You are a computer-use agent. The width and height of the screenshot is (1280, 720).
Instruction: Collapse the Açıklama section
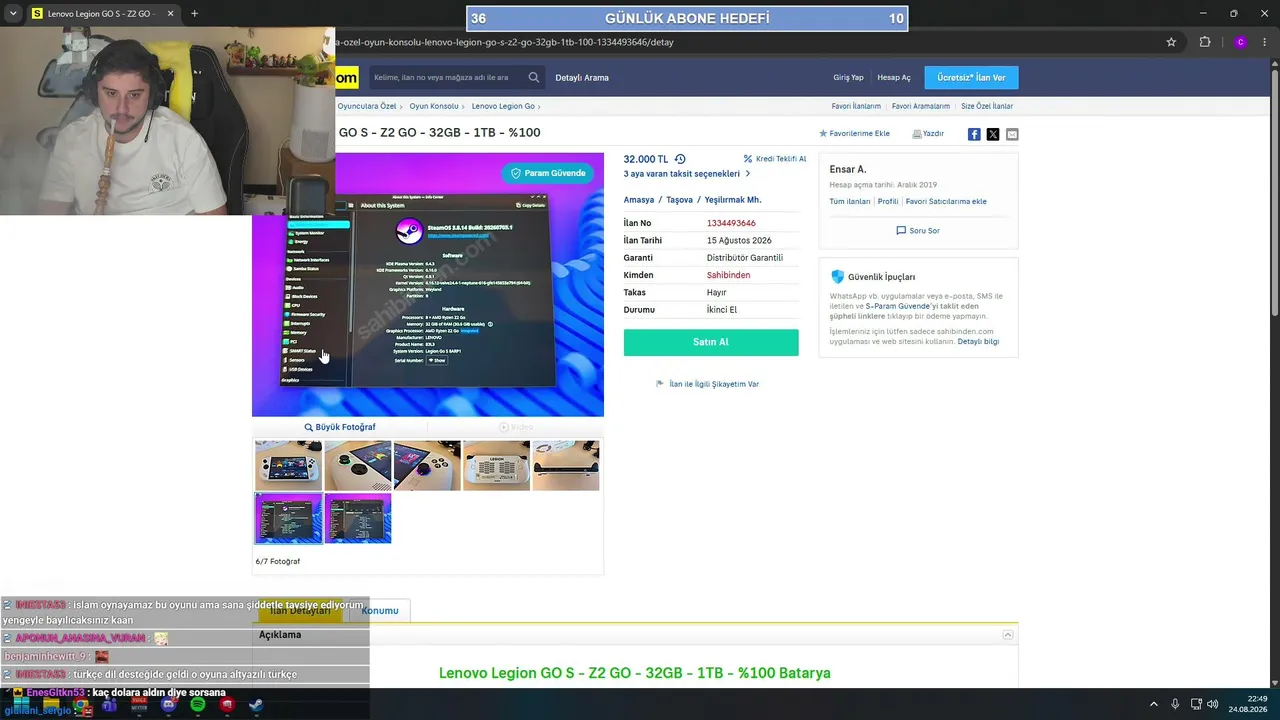coord(1008,635)
